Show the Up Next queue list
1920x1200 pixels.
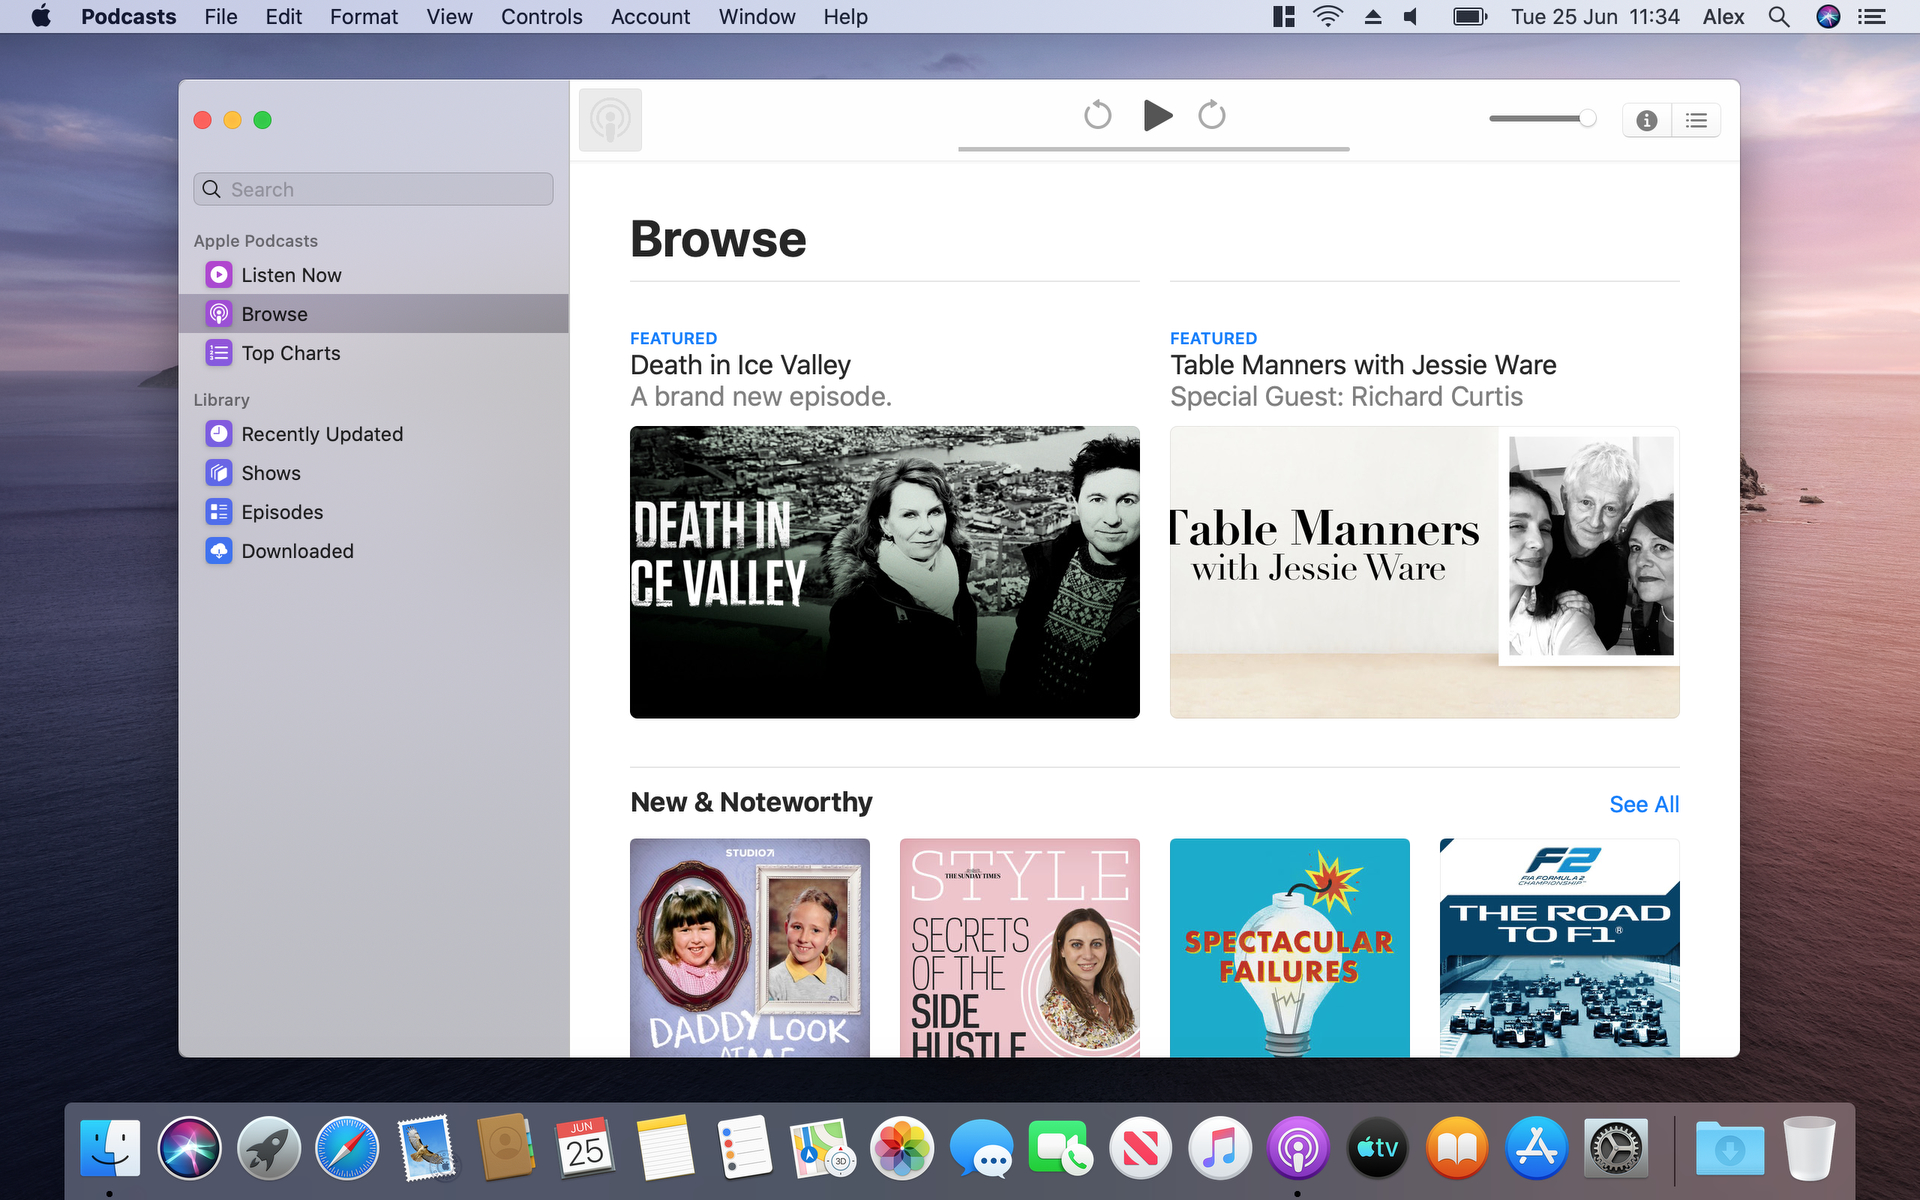tap(1696, 120)
